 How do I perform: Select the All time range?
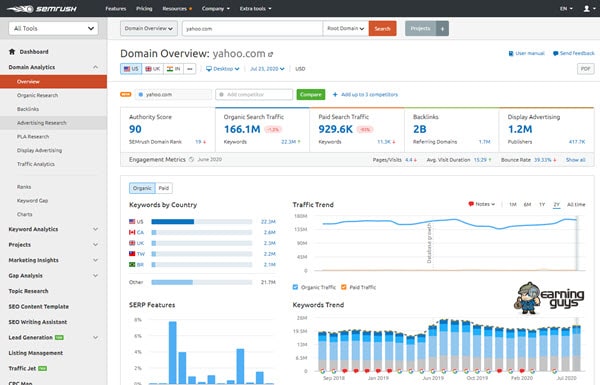(x=576, y=204)
